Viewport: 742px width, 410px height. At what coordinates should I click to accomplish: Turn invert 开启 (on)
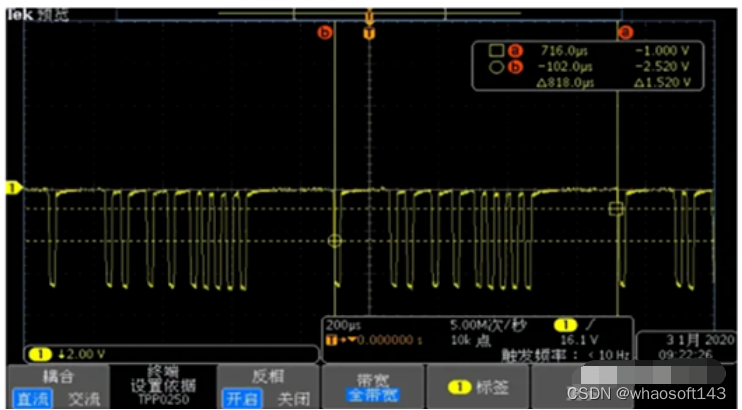pos(242,399)
